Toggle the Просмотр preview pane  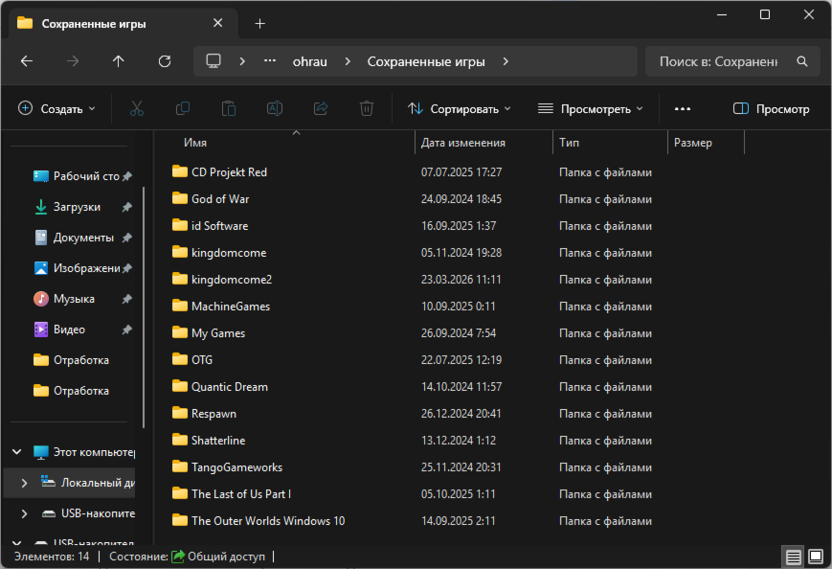pyautogui.click(x=771, y=109)
